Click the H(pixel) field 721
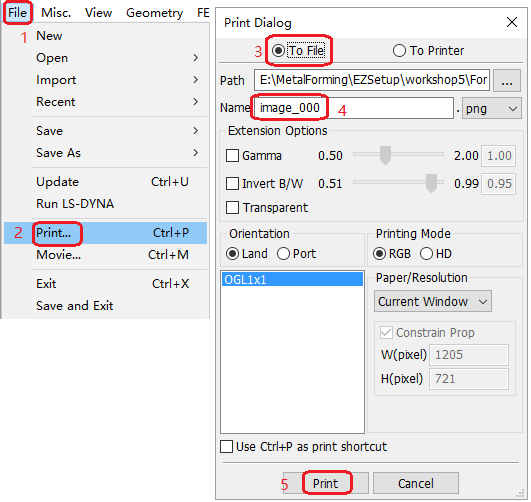The image size is (531, 502). point(469,379)
